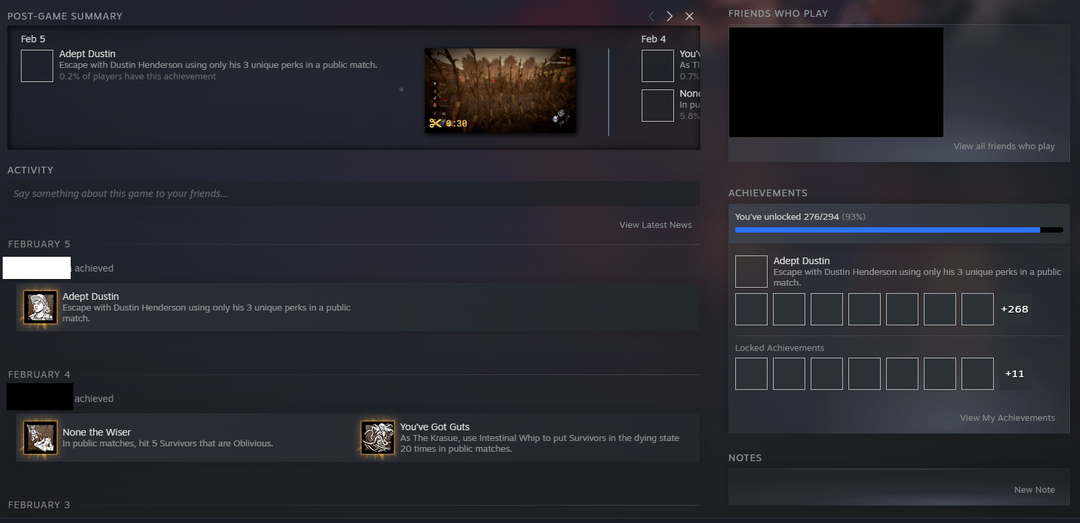Image resolution: width=1080 pixels, height=523 pixels.
Task: Click Adept Dustin icon in Post-Game Summary
Action: [37, 66]
